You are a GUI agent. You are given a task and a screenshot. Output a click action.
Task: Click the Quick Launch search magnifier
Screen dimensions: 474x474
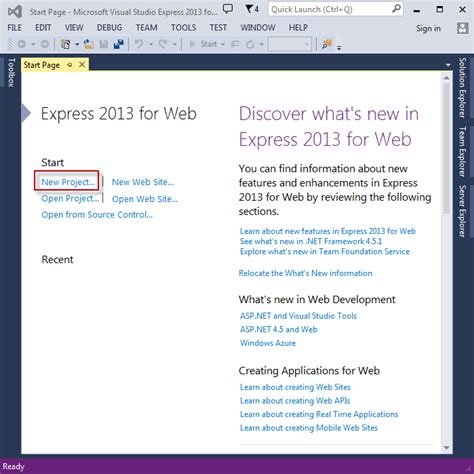tap(396, 9)
